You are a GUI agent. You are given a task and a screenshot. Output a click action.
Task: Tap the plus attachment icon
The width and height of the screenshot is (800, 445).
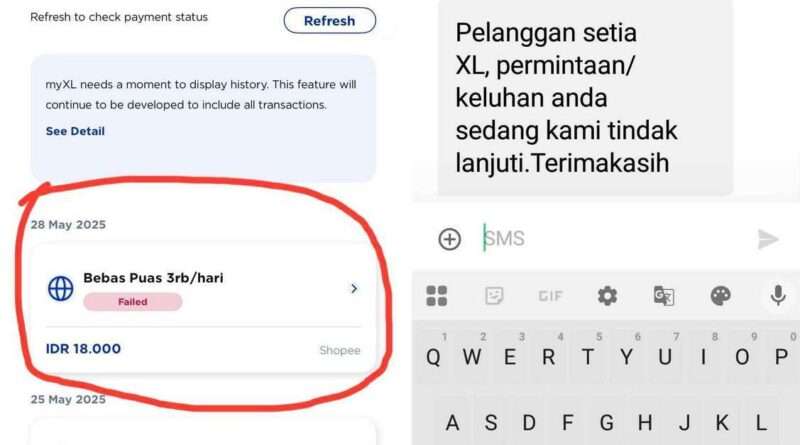[x=449, y=239]
